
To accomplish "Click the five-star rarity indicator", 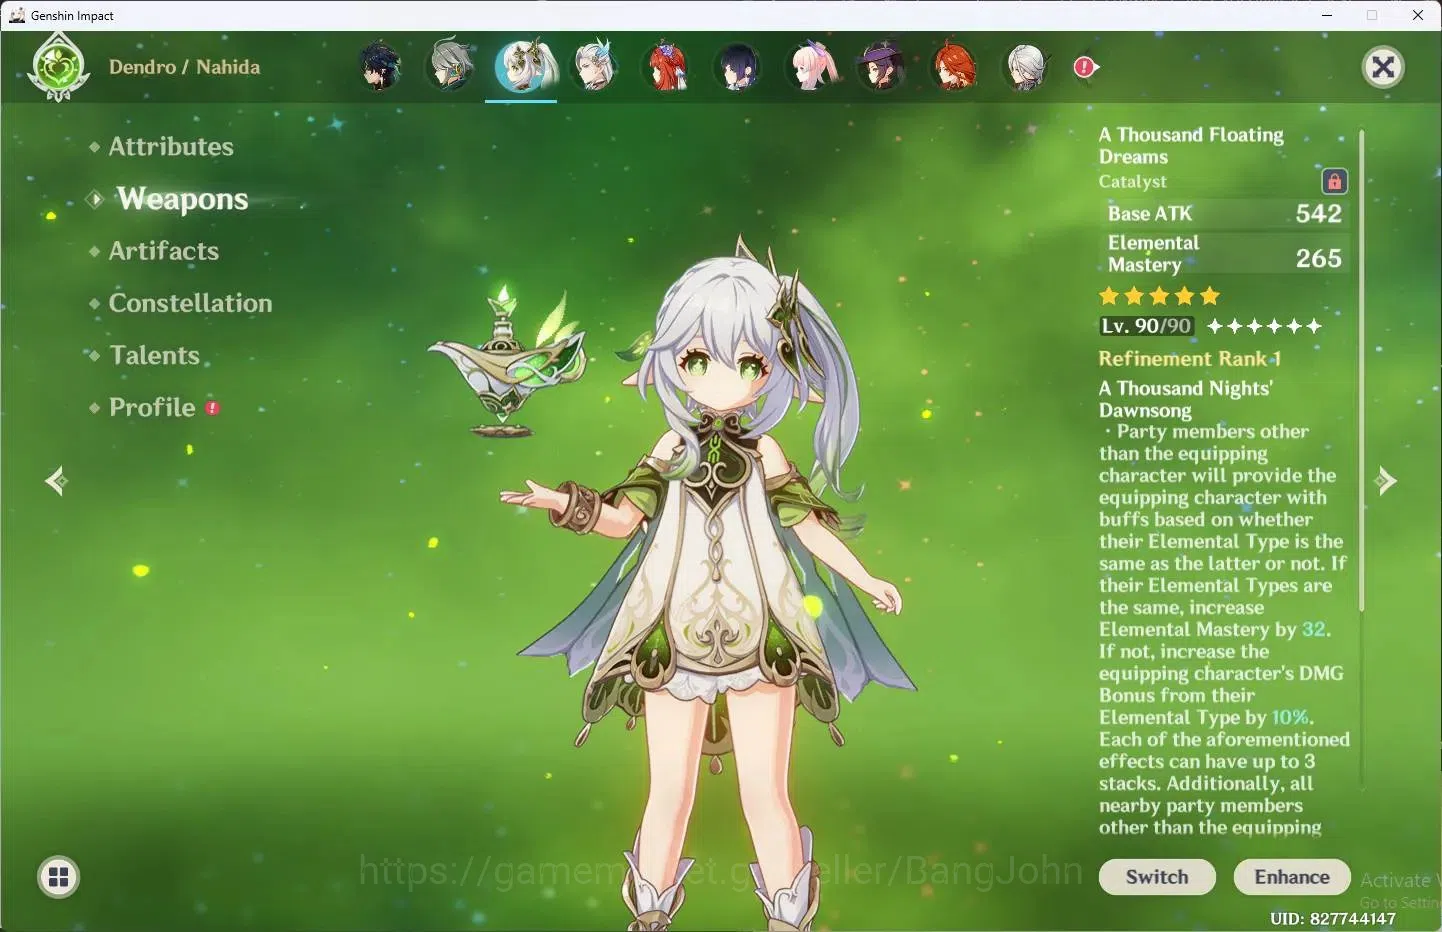I will click(1159, 296).
